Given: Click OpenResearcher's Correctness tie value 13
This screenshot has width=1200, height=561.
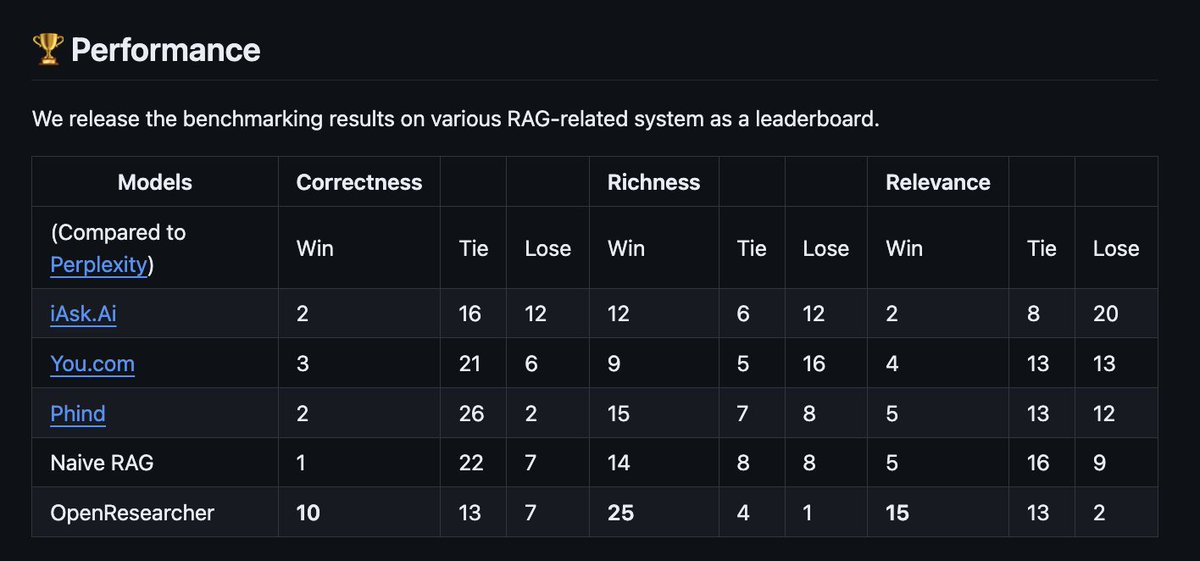Looking at the screenshot, I should [469, 513].
